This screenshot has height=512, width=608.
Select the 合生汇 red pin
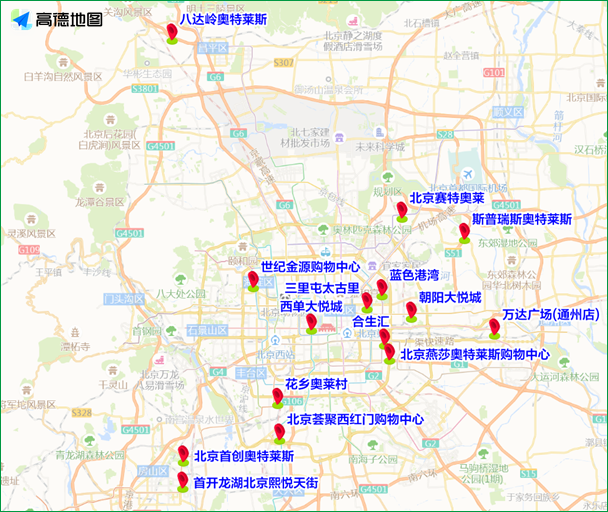point(384,337)
